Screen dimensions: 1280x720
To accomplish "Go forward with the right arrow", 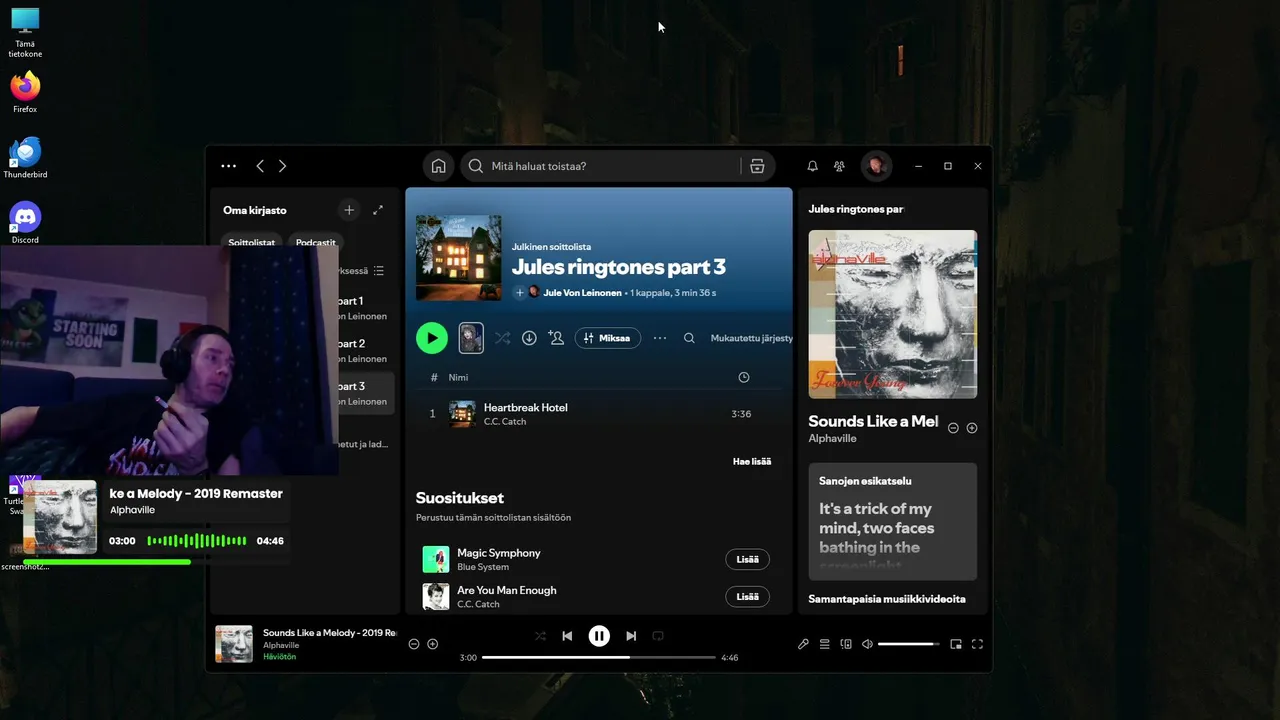I will (282, 166).
